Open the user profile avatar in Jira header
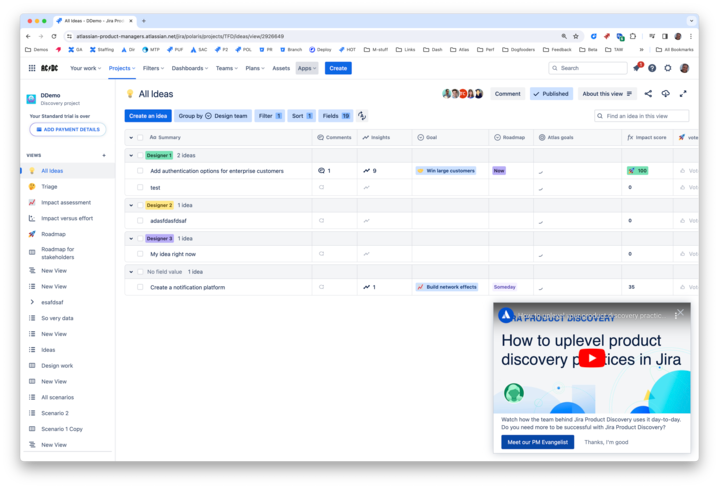 [x=684, y=68]
